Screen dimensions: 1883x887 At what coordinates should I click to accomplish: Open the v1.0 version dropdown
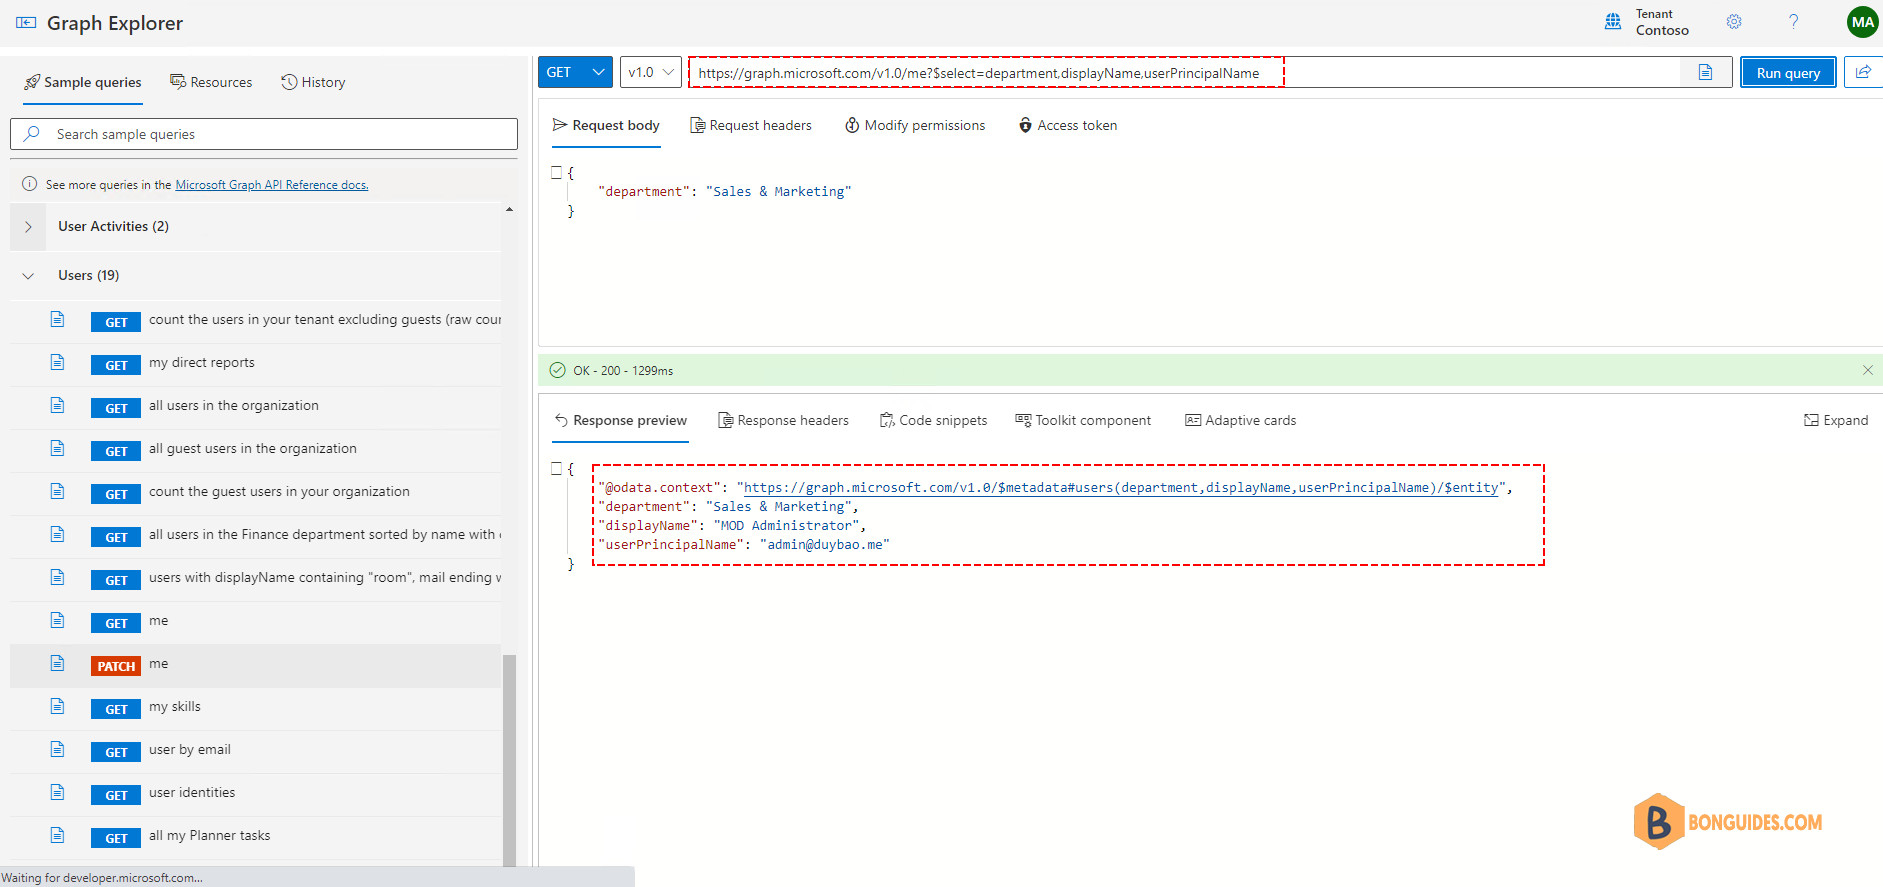(x=651, y=72)
